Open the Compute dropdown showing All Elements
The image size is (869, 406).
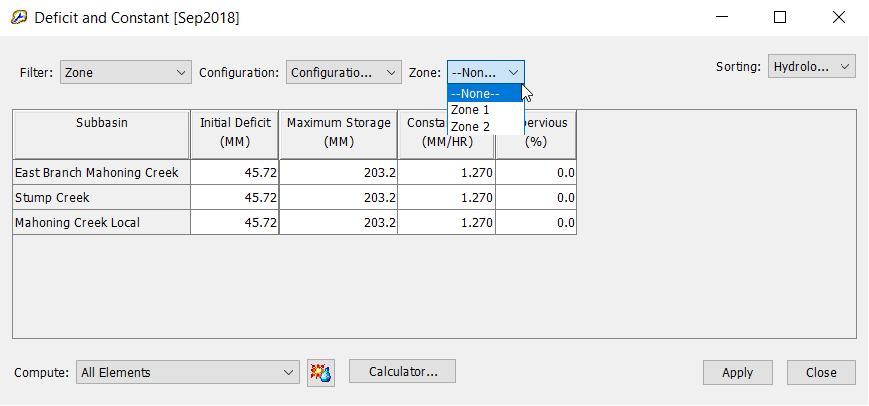pyautogui.click(x=188, y=373)
